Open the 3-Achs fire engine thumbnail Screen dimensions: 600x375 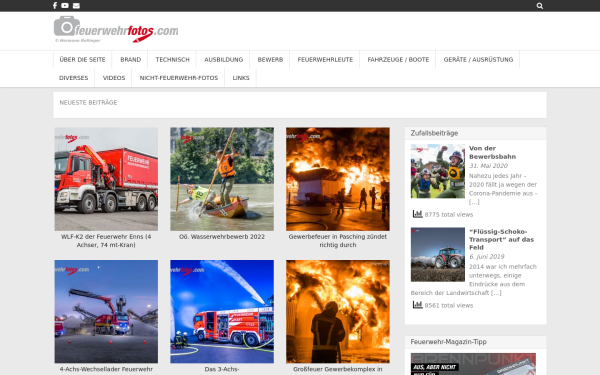click(x=222, y=311)
